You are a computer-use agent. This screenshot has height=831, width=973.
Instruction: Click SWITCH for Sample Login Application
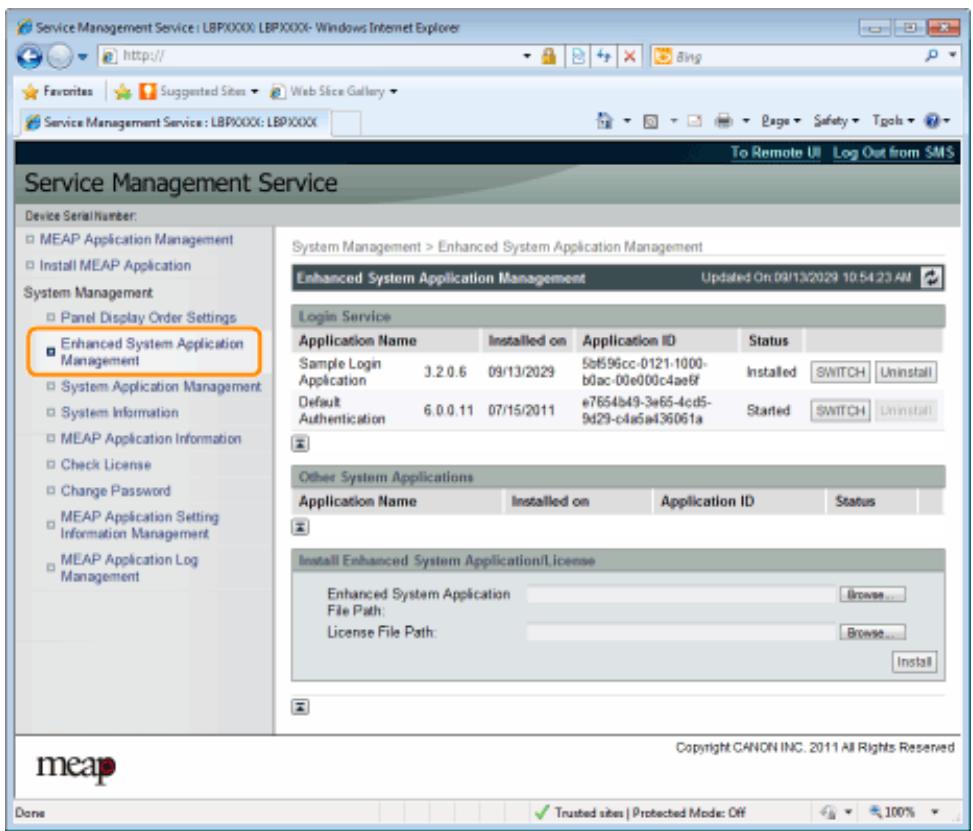tap(840, 372)
